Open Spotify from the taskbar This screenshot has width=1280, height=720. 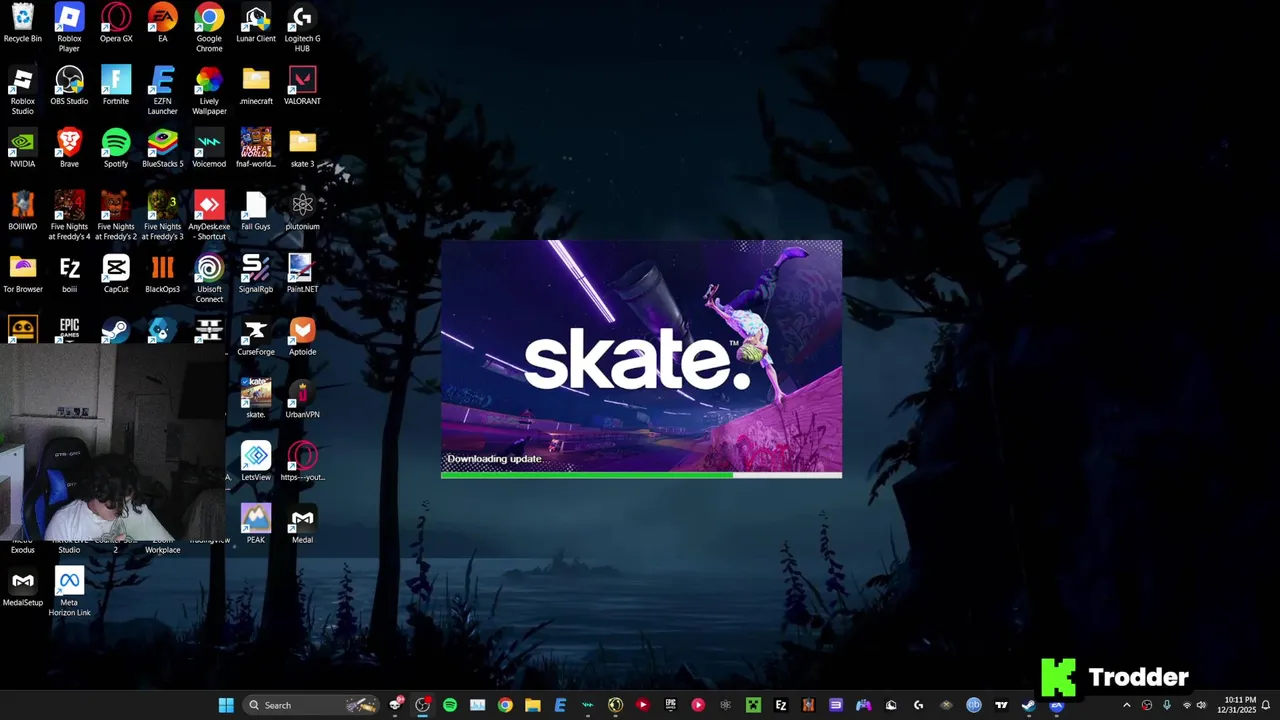point(450,705)
